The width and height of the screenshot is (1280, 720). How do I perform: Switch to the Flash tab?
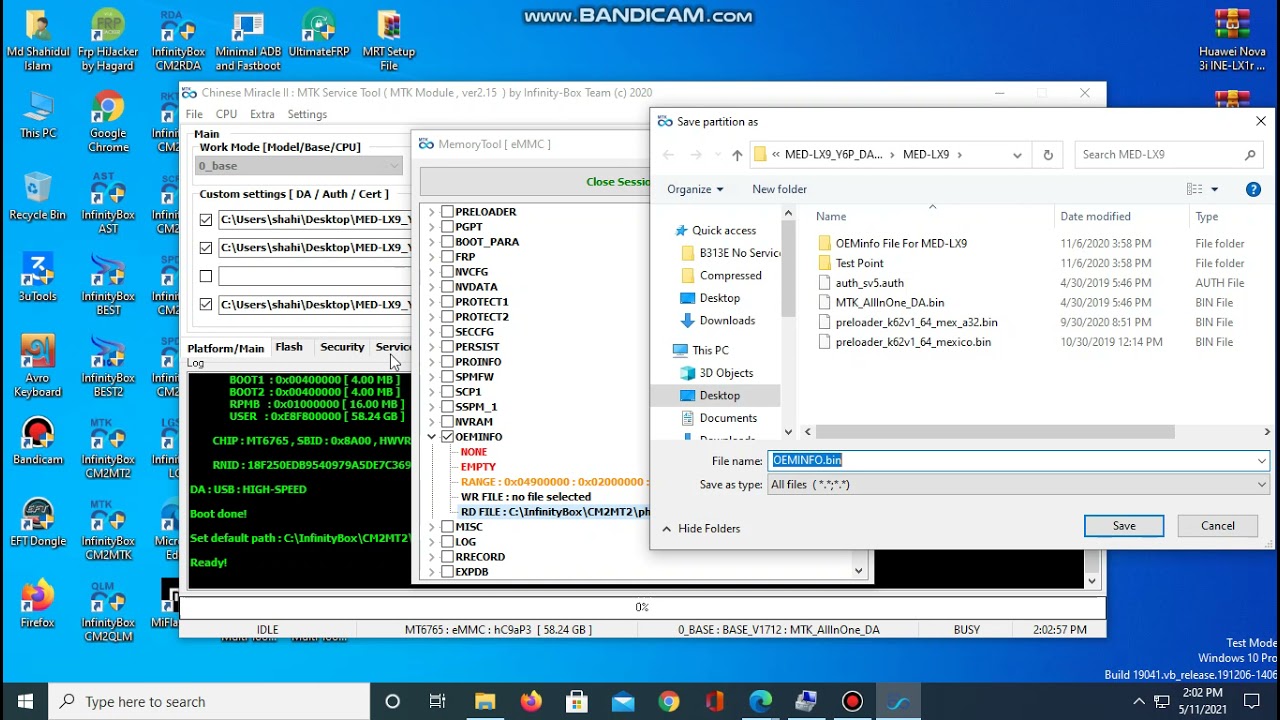click(289, 347)
